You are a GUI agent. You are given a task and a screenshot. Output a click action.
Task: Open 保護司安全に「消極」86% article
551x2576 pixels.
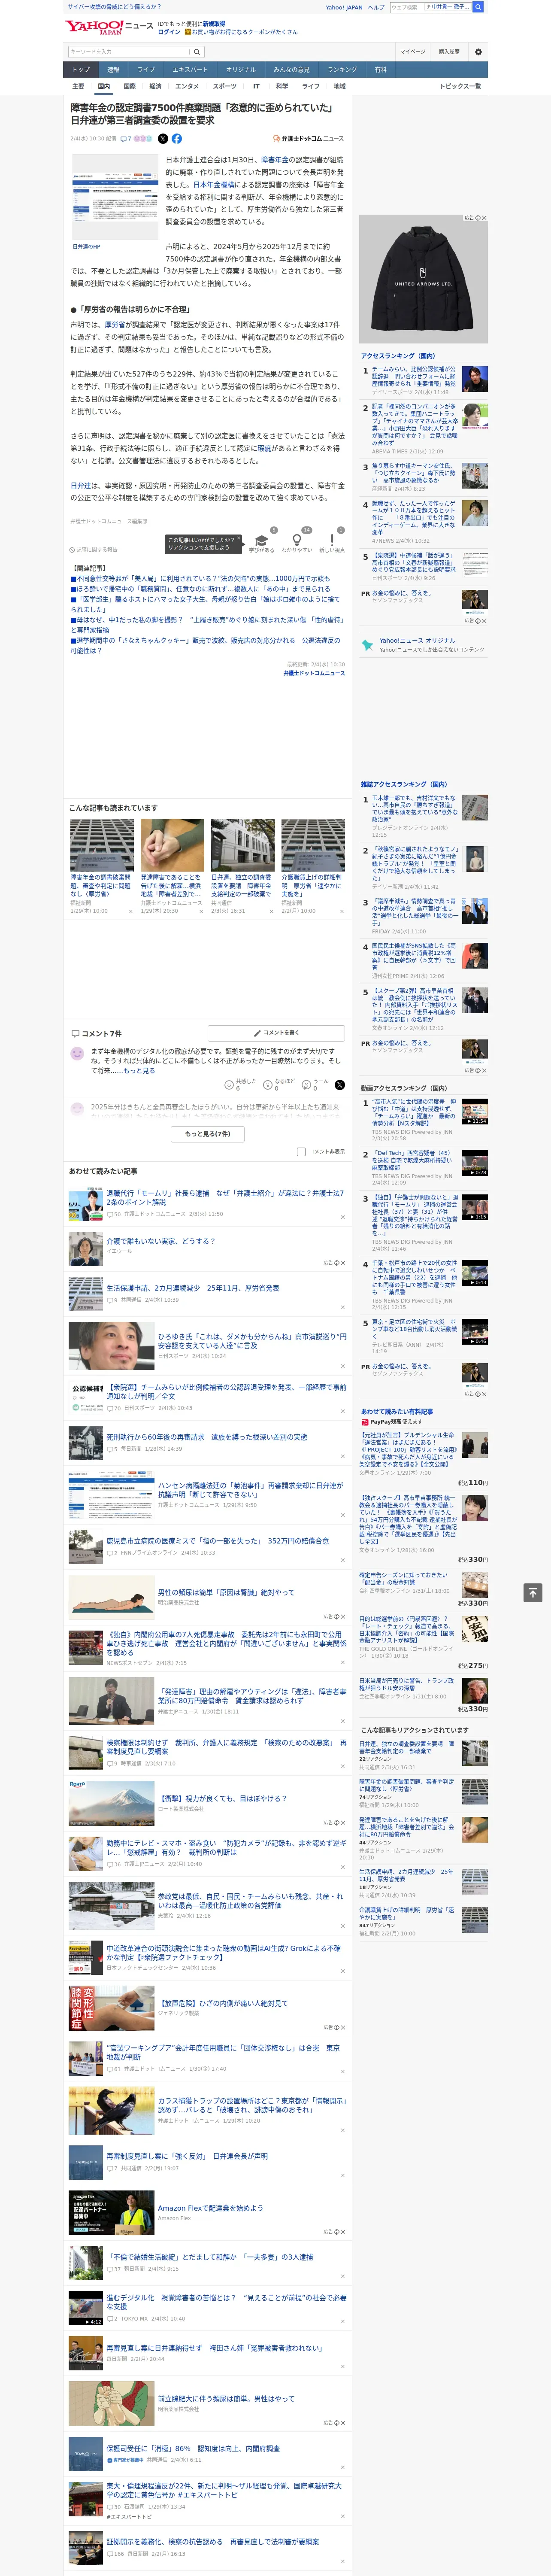193,2448
